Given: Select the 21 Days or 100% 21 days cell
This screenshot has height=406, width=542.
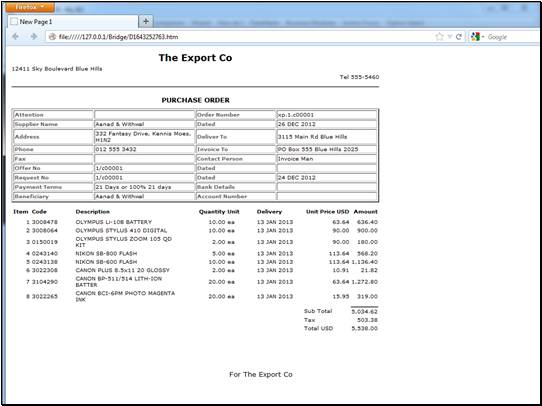Looking at the screenshot, I should tap(144, 187).
